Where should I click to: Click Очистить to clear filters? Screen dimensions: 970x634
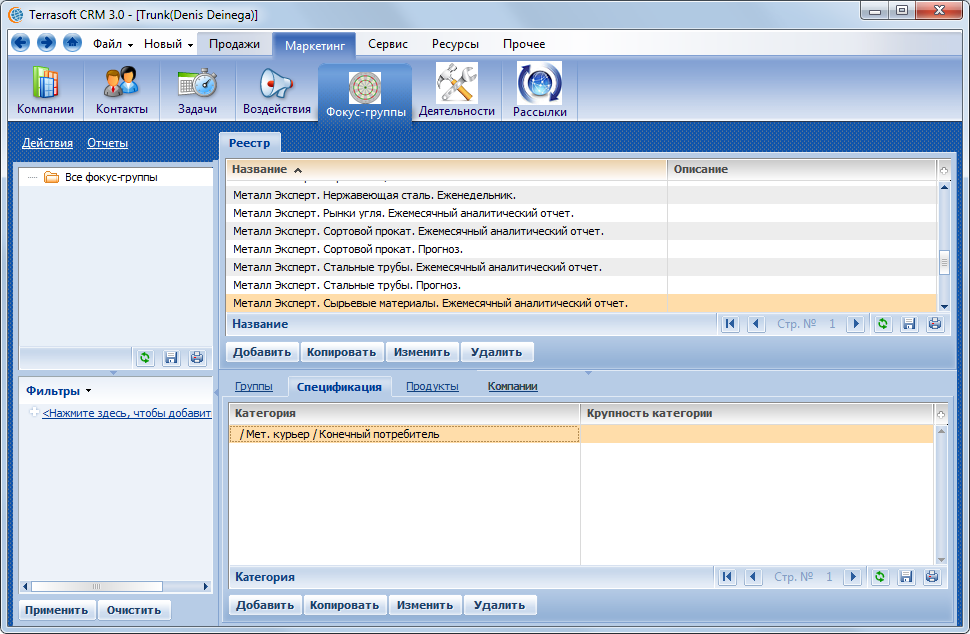(x=134, y=610)
